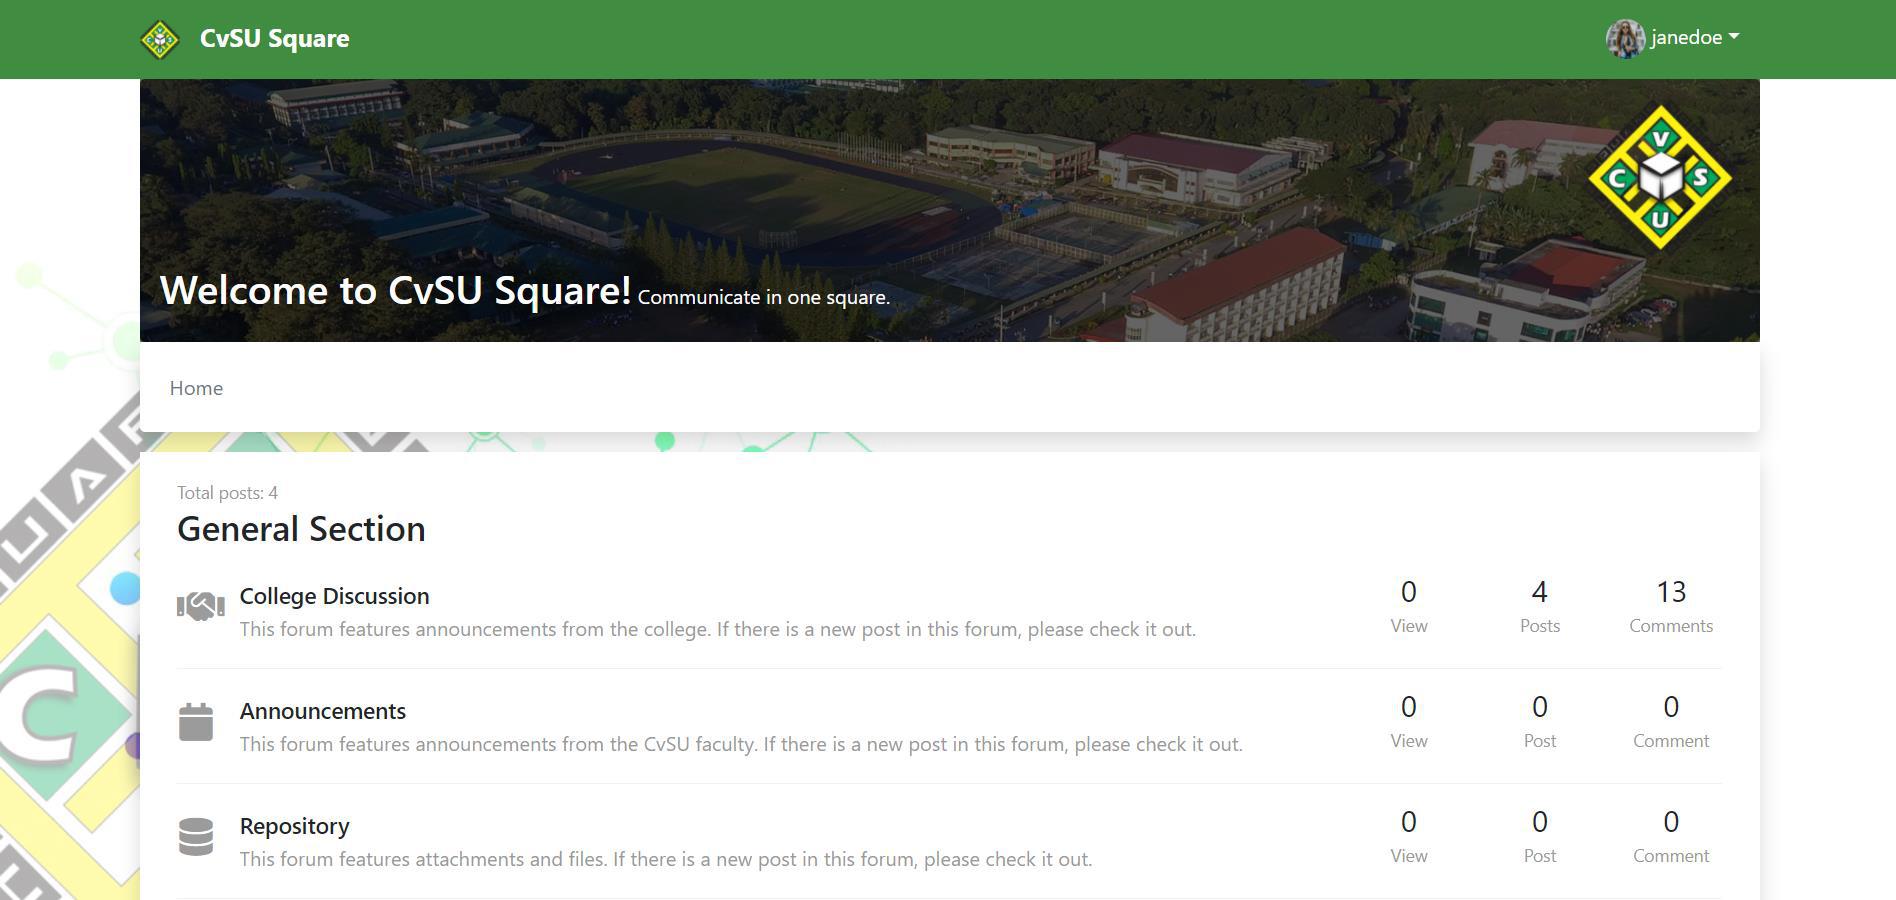Screen dimensions: 1896x900
Task: Click the View count for Announcements
Action: click(1409, 707)
